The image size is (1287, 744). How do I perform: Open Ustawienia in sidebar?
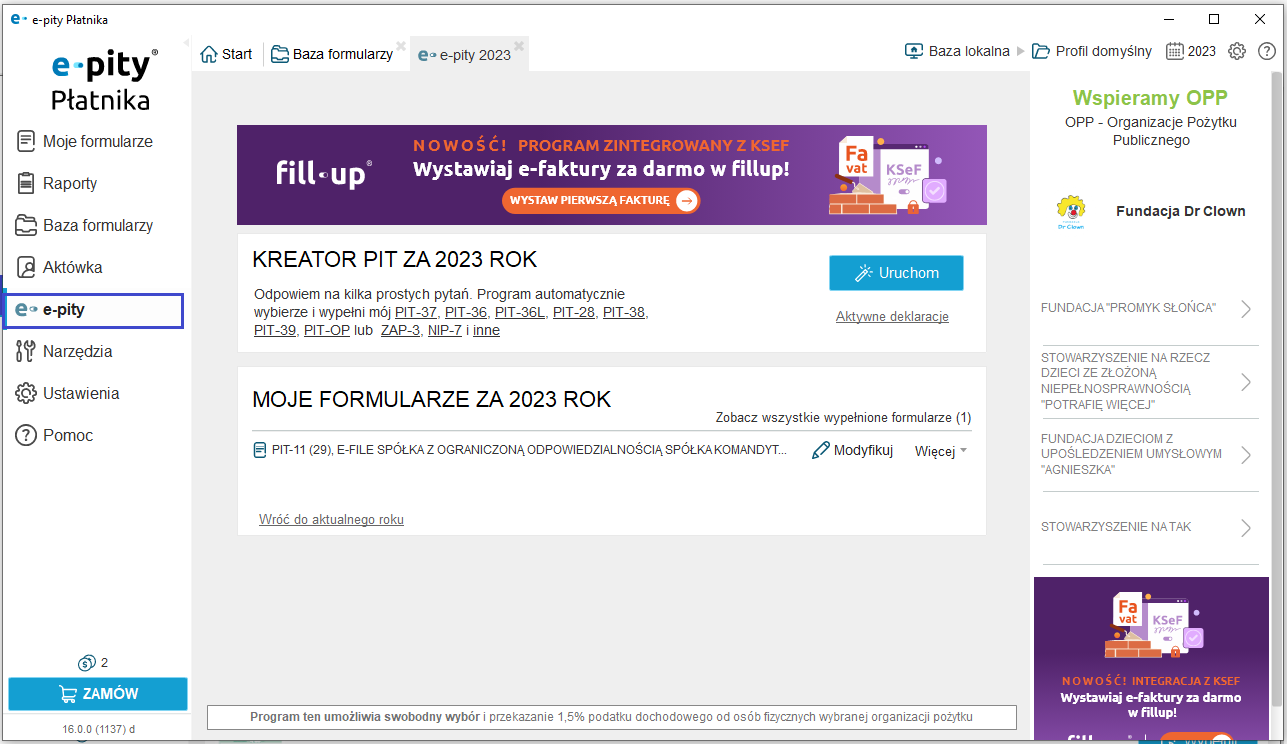[x=68, y=393]
